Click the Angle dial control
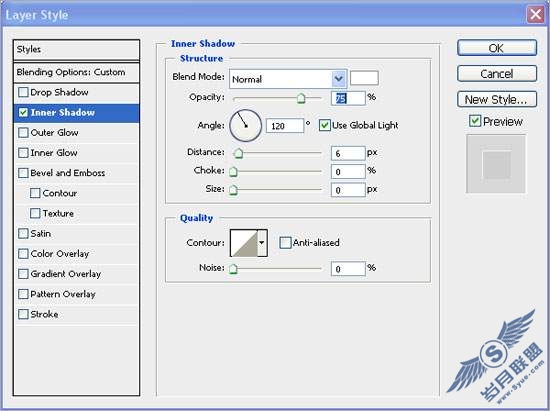 [246, 125]
